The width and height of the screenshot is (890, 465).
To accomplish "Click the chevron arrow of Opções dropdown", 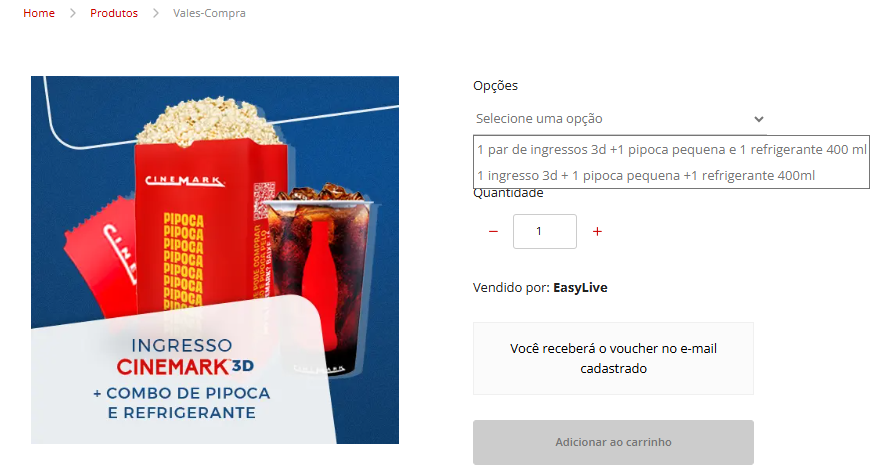I will [x=759, y=119].
